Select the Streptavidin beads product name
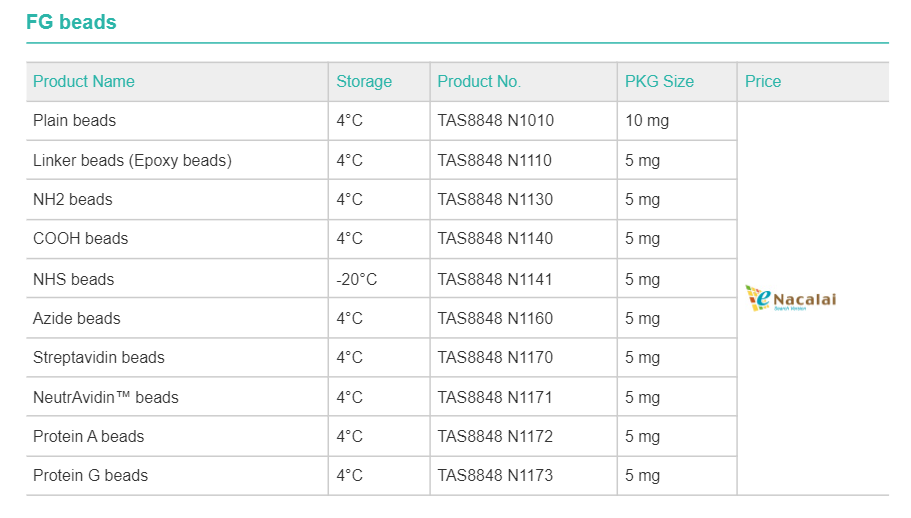The height and width of the screenshot is (518, 911). [x=99, y=358]
